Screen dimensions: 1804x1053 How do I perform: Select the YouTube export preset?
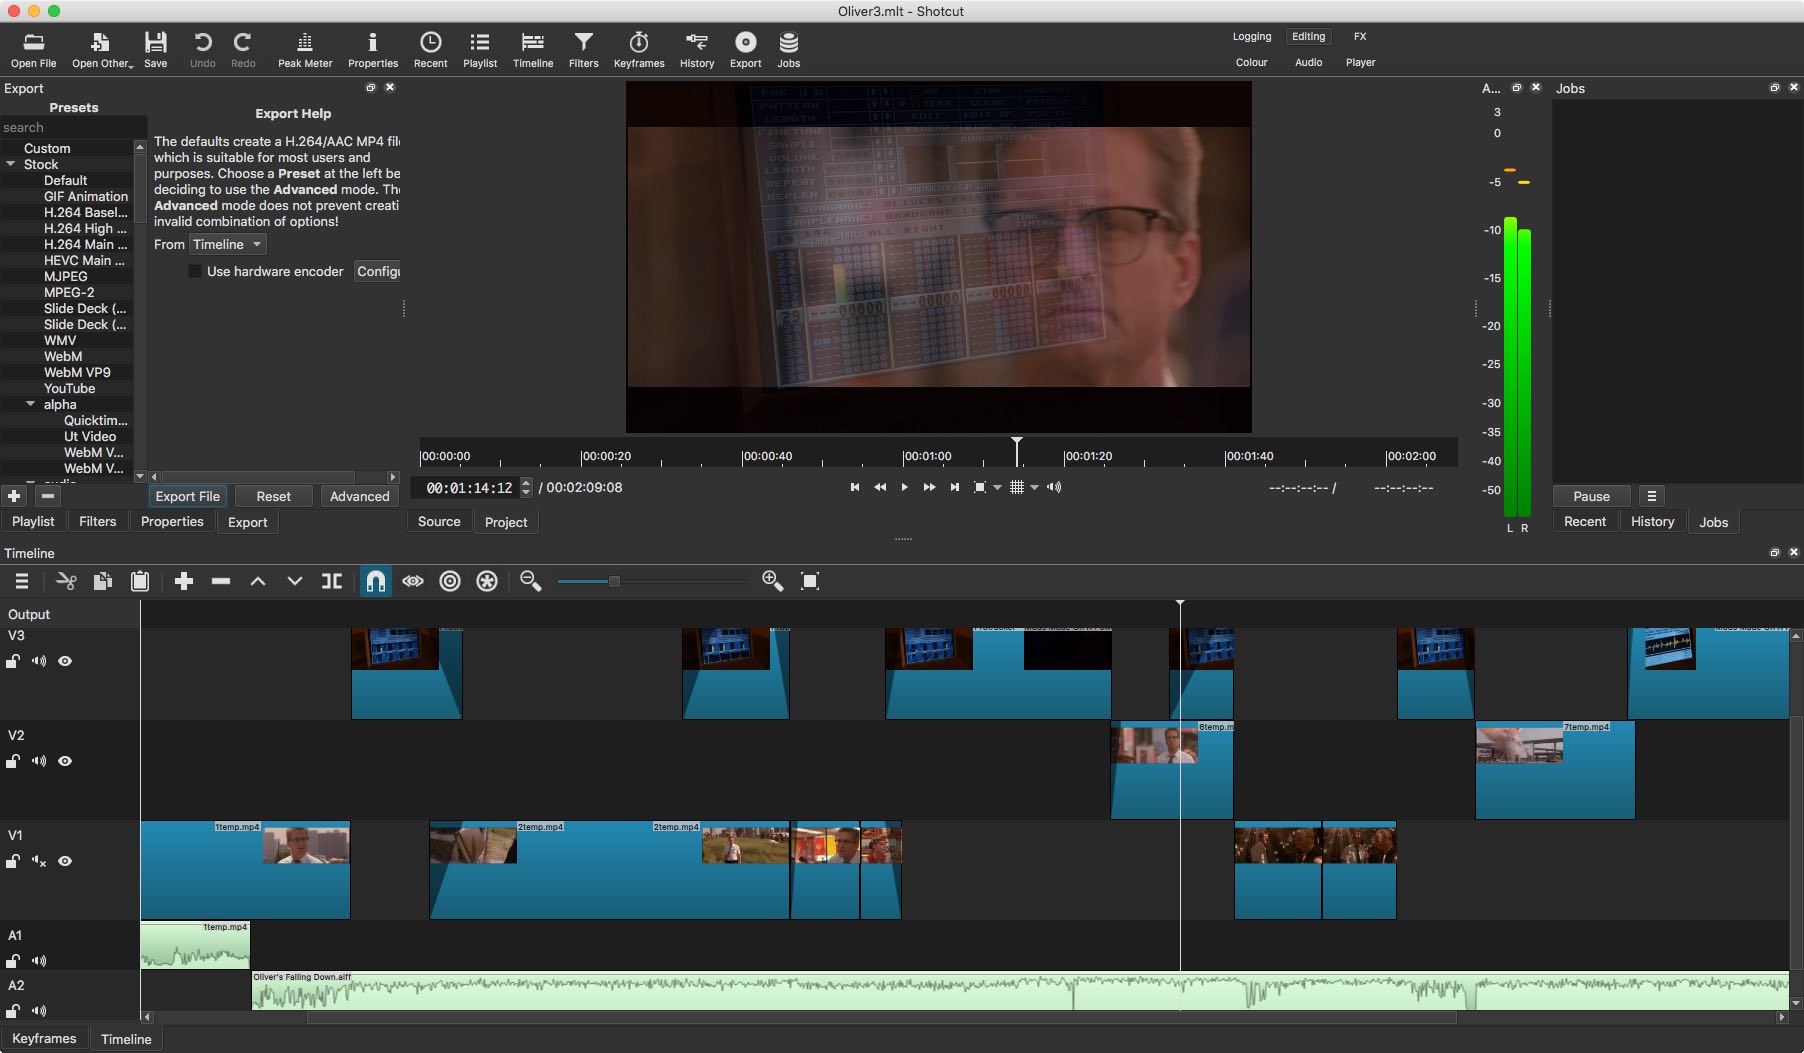click(69, 388)
